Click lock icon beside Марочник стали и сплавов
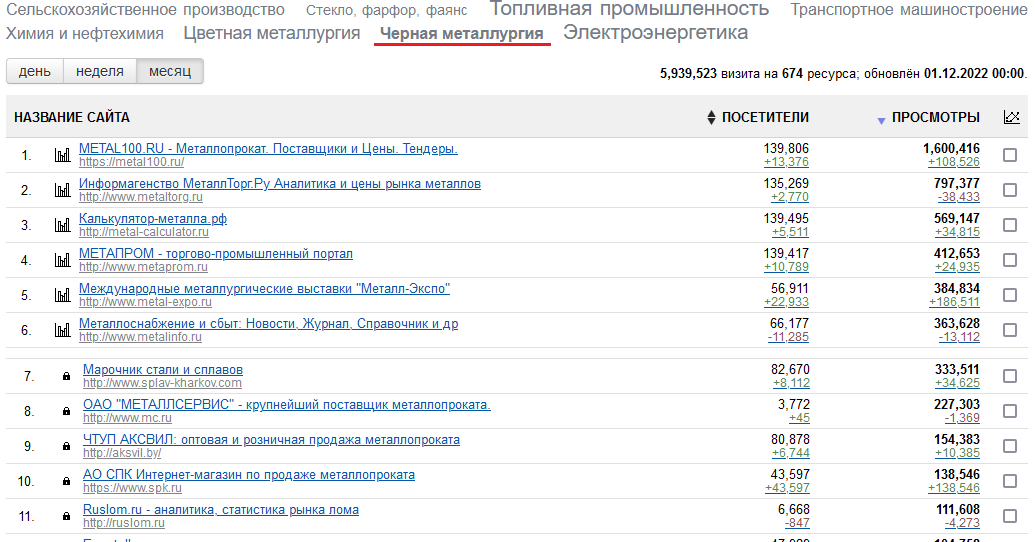This screenshot has height=542, width=1035. 66,376
